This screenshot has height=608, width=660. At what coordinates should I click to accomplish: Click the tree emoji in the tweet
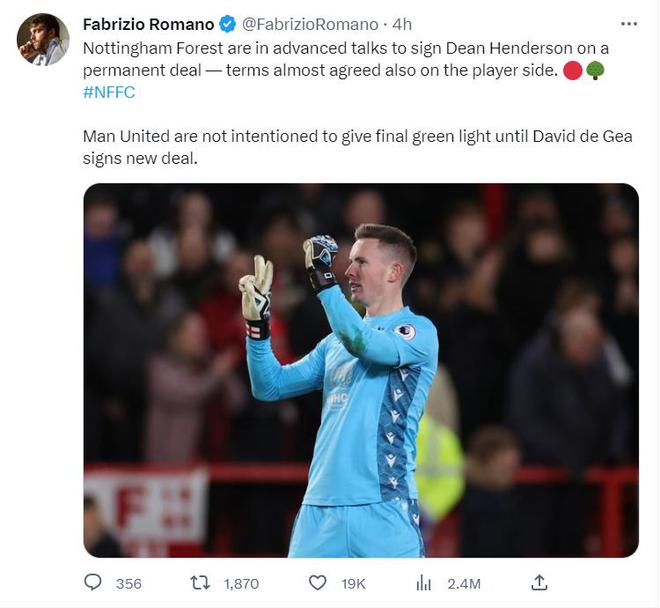pos(595,70)
